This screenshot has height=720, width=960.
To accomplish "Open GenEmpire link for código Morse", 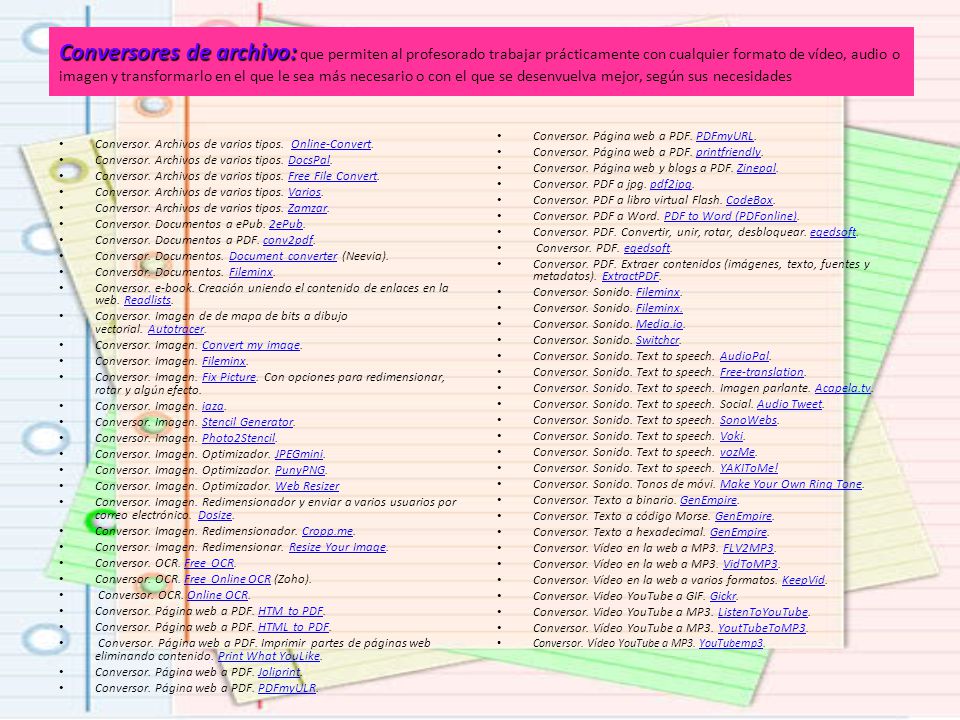I will coord(743,516).
